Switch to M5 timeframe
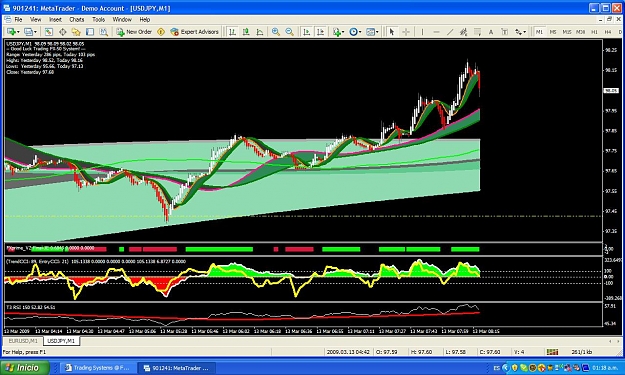This screenshot has height=375, width=625. (x=553, y=32)
